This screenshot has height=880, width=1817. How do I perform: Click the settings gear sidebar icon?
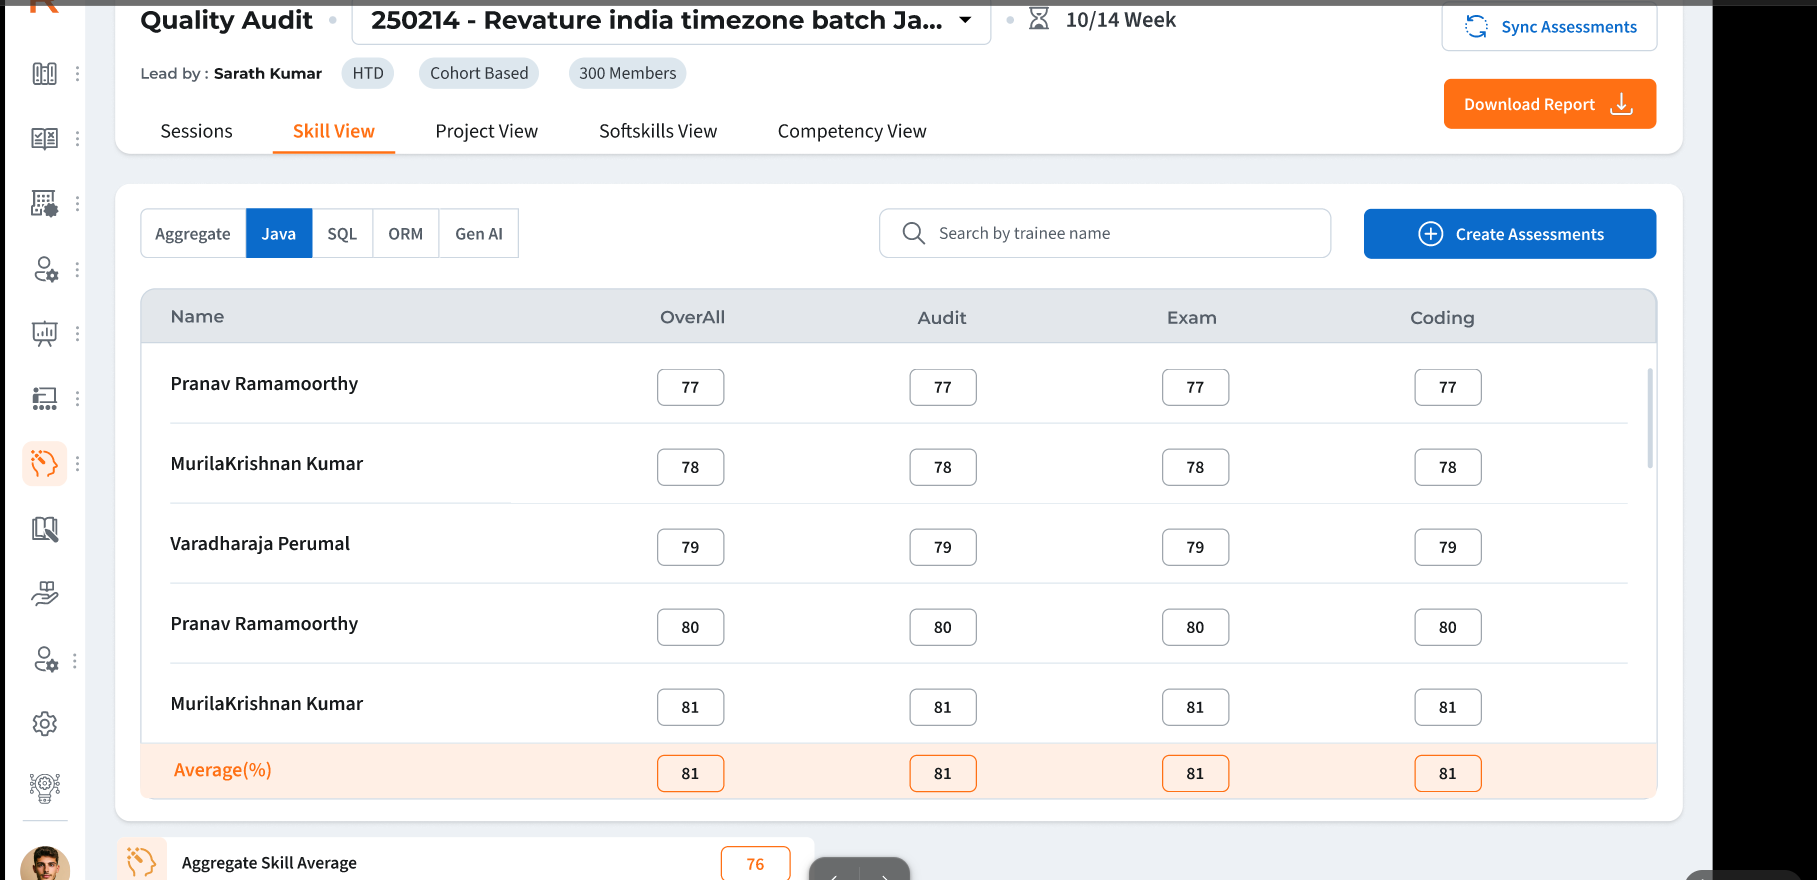pyautogui.click(x=45, y=723)
